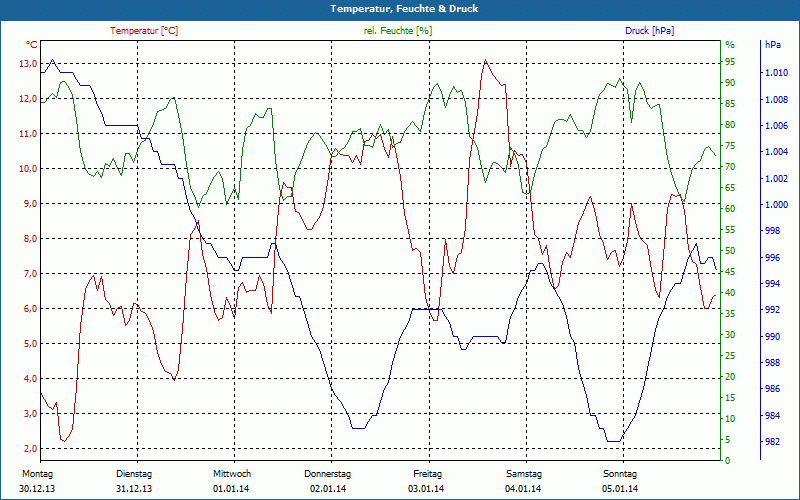Click the '95' humidity axis value
This screenshot has height=500, width=800.
[730, 62]
